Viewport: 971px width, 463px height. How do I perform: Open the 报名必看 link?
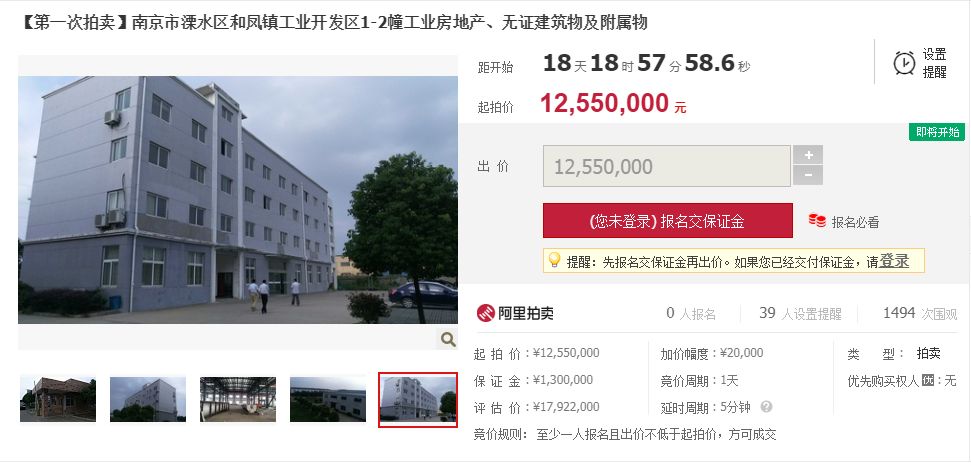coord(855,222)
